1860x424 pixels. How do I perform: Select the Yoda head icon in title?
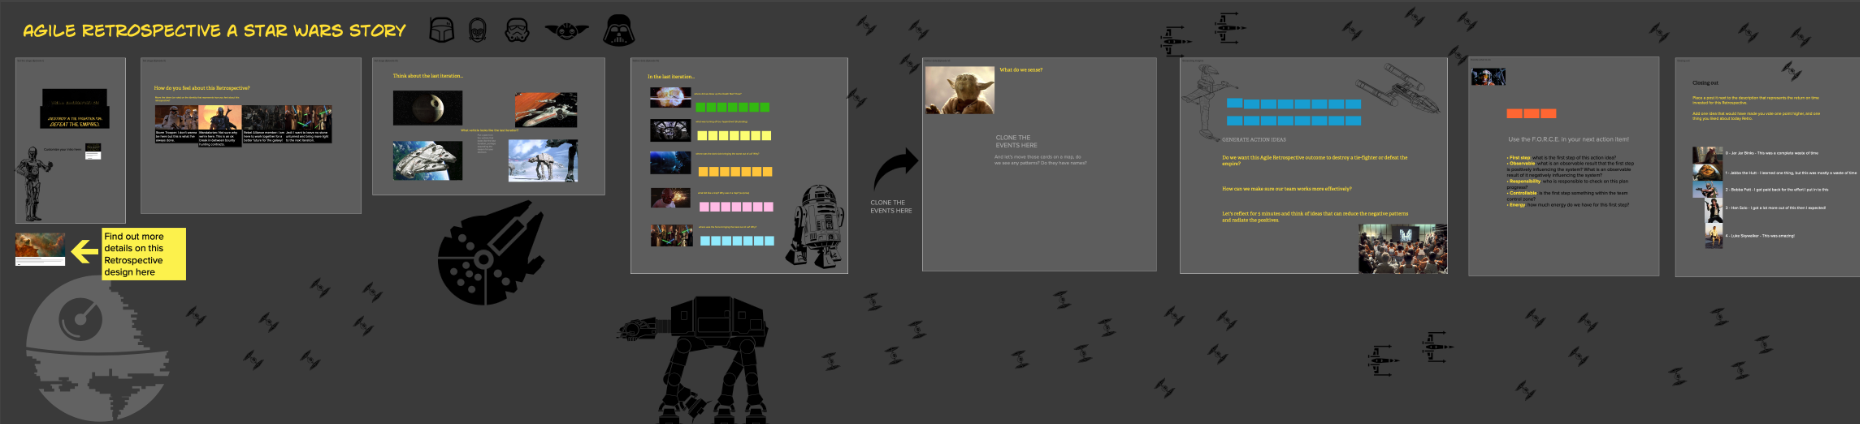click(566, 31)
